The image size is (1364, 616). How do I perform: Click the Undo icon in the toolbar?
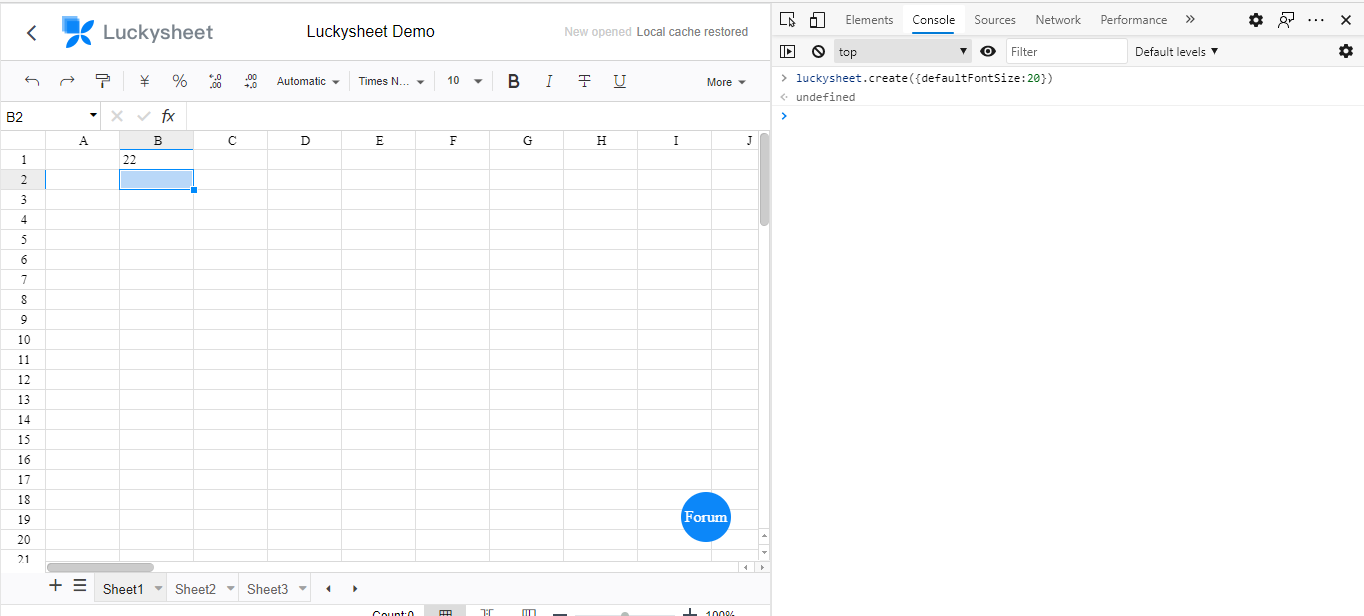(32, 82)
